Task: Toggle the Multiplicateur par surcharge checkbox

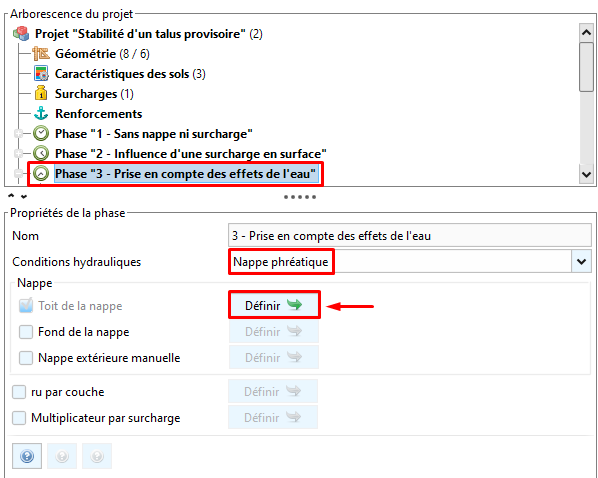Action: 19,418
